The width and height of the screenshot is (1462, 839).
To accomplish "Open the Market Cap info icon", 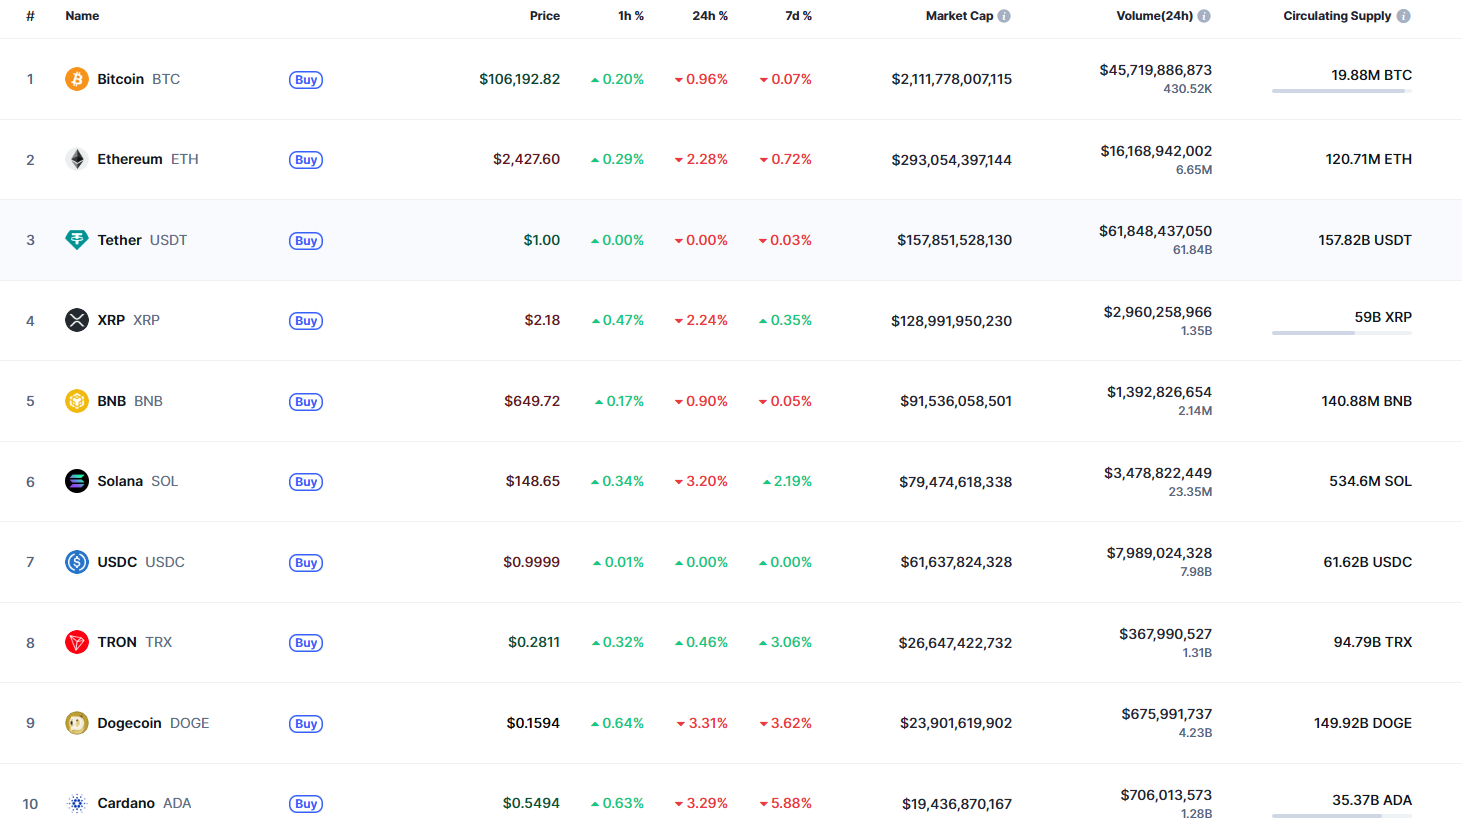I will point(1004,16).
